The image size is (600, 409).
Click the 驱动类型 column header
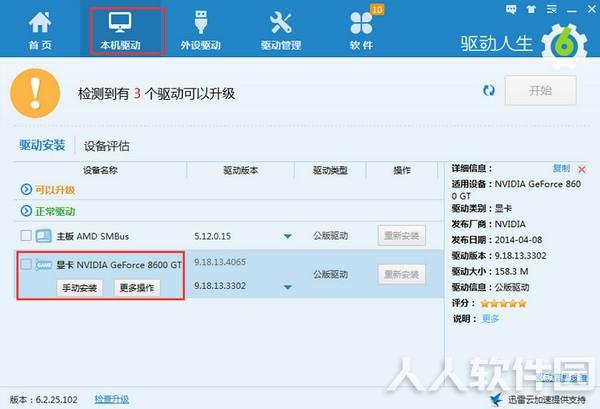pyautogui.click(x=330, y=170)
